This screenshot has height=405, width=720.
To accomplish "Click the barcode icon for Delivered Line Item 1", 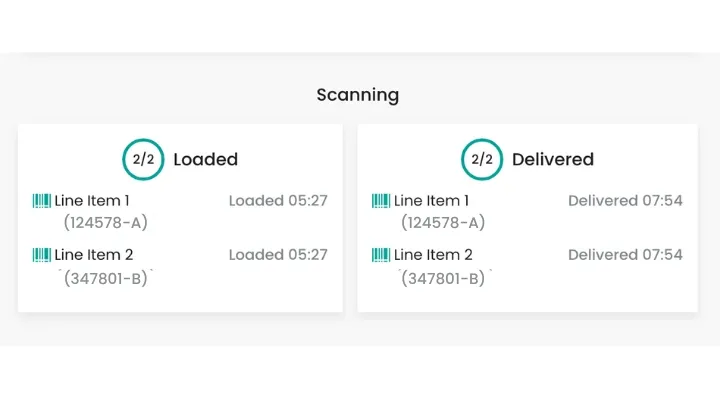I will tap(381, 201).
